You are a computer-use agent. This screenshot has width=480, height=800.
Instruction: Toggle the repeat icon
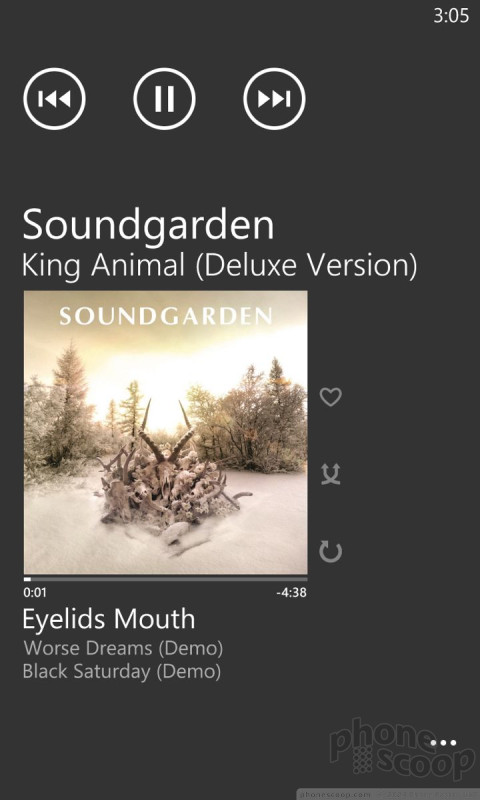[x=331, y=552]
